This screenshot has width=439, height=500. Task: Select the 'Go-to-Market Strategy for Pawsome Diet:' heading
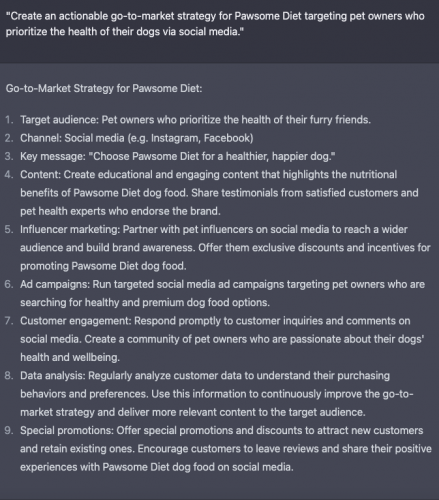pyautogui.click(x=104, y=88)
